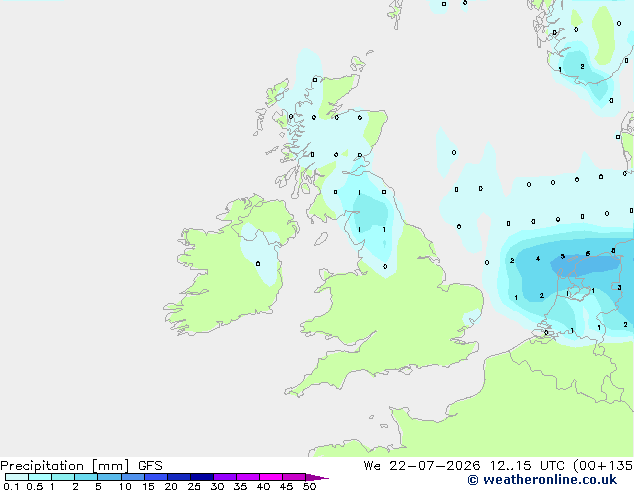Select the 0.1–0.5 mm legend swatch
Viewport: 634px width, 490px height.
pyautogui.click(x=17, y=477)
